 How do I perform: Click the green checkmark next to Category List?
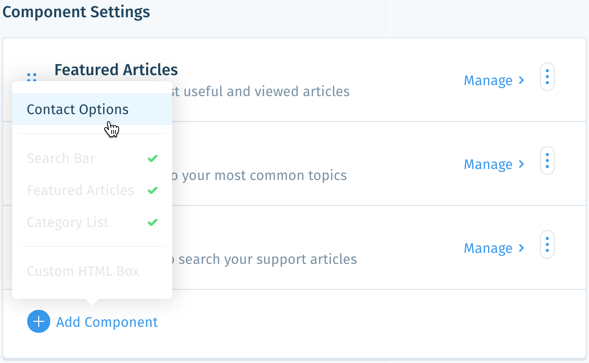click(x=153, y=222)
